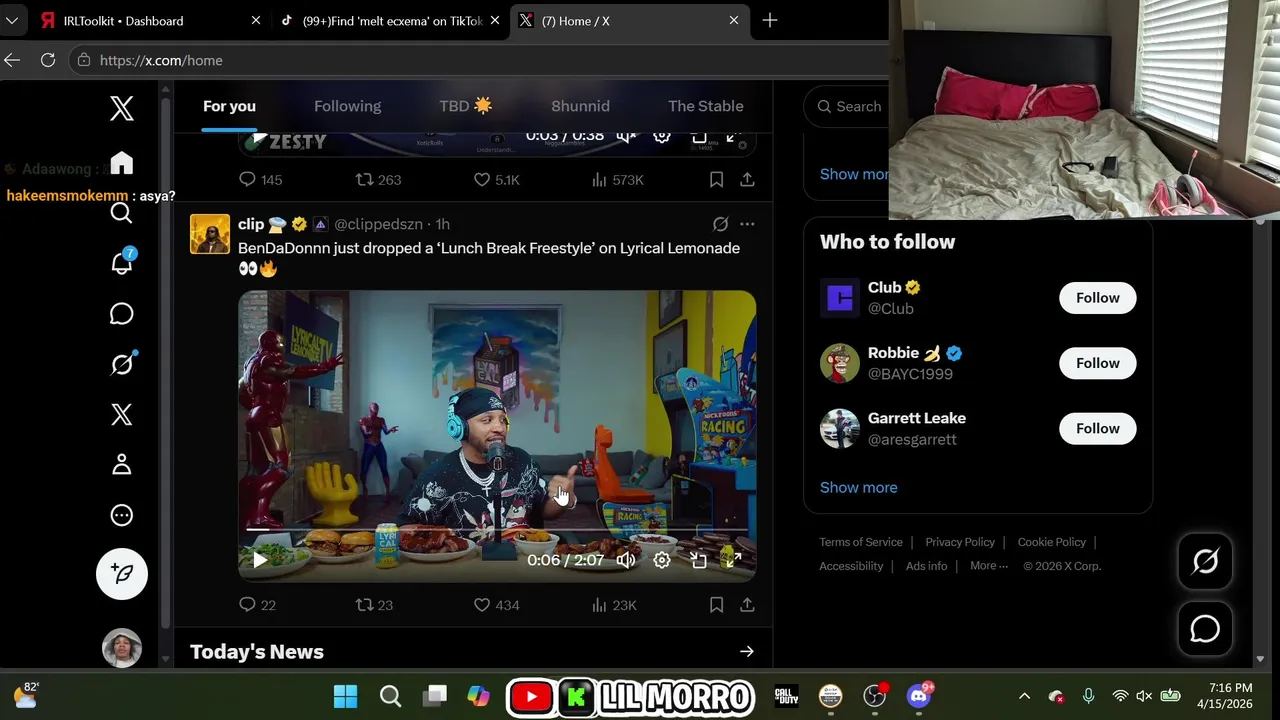
Task: Reply to upper post with 145 comments
Action: (260, 180)
